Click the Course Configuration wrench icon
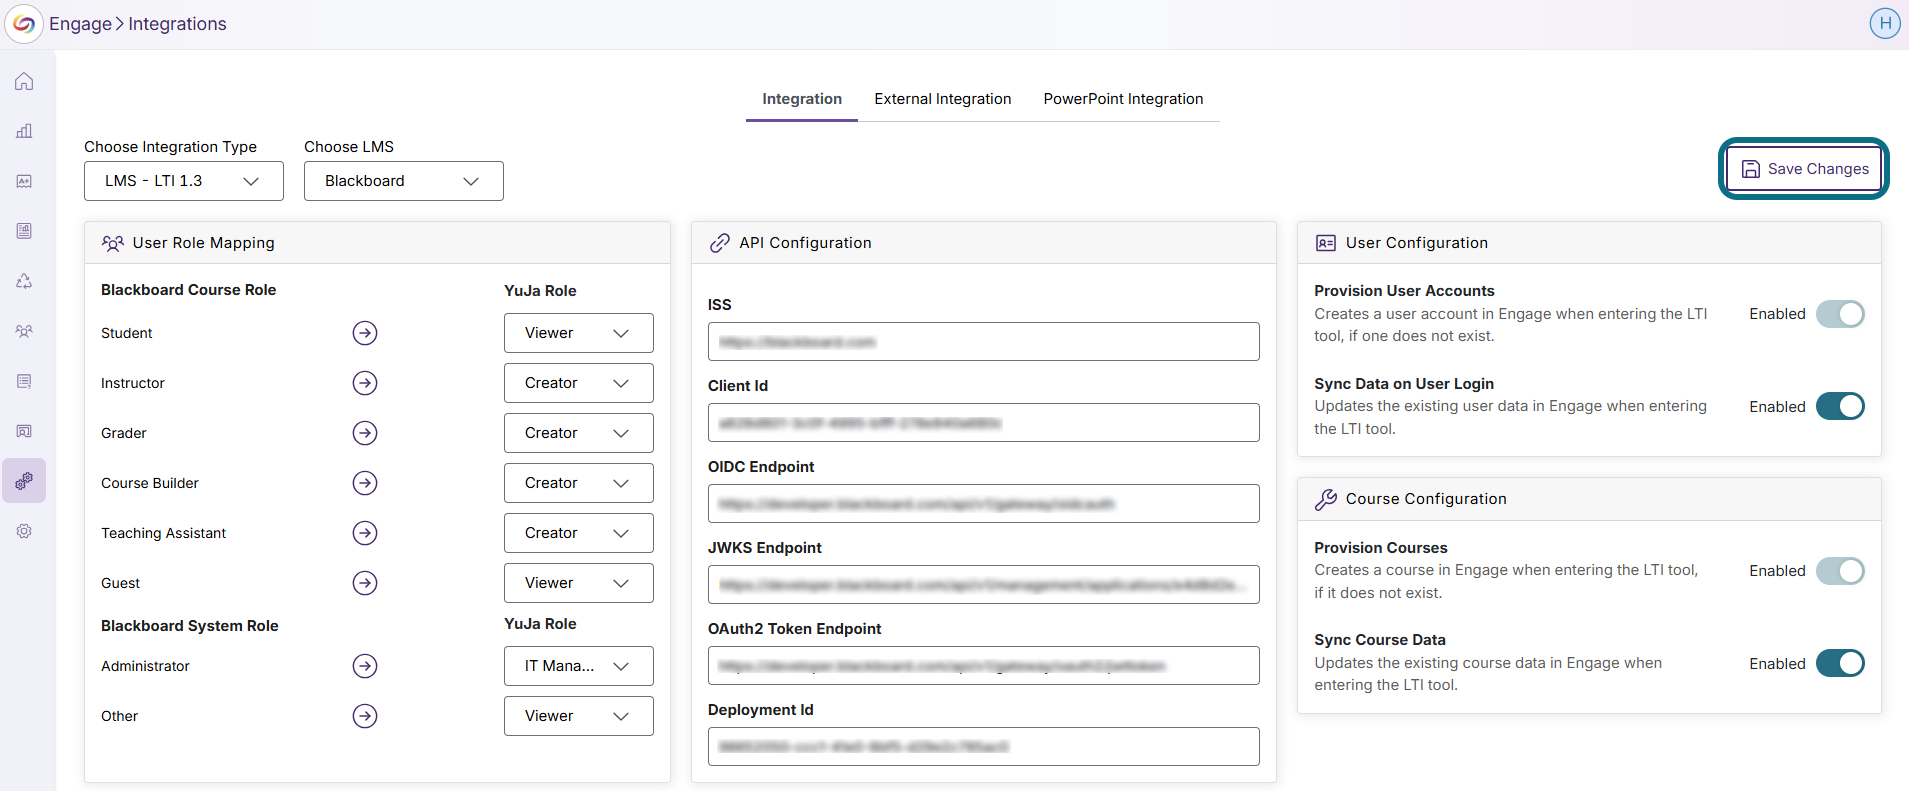1909x791 pixels. click(1326, 499)
